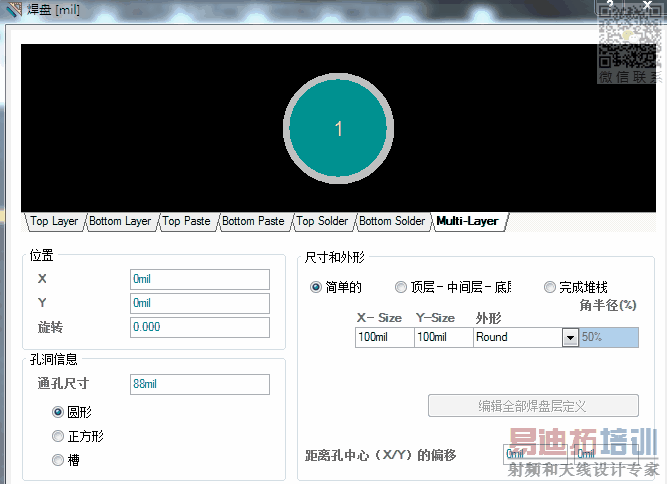Switch to the Top Layer tab

pyautogui.click(x=54, y=222)
